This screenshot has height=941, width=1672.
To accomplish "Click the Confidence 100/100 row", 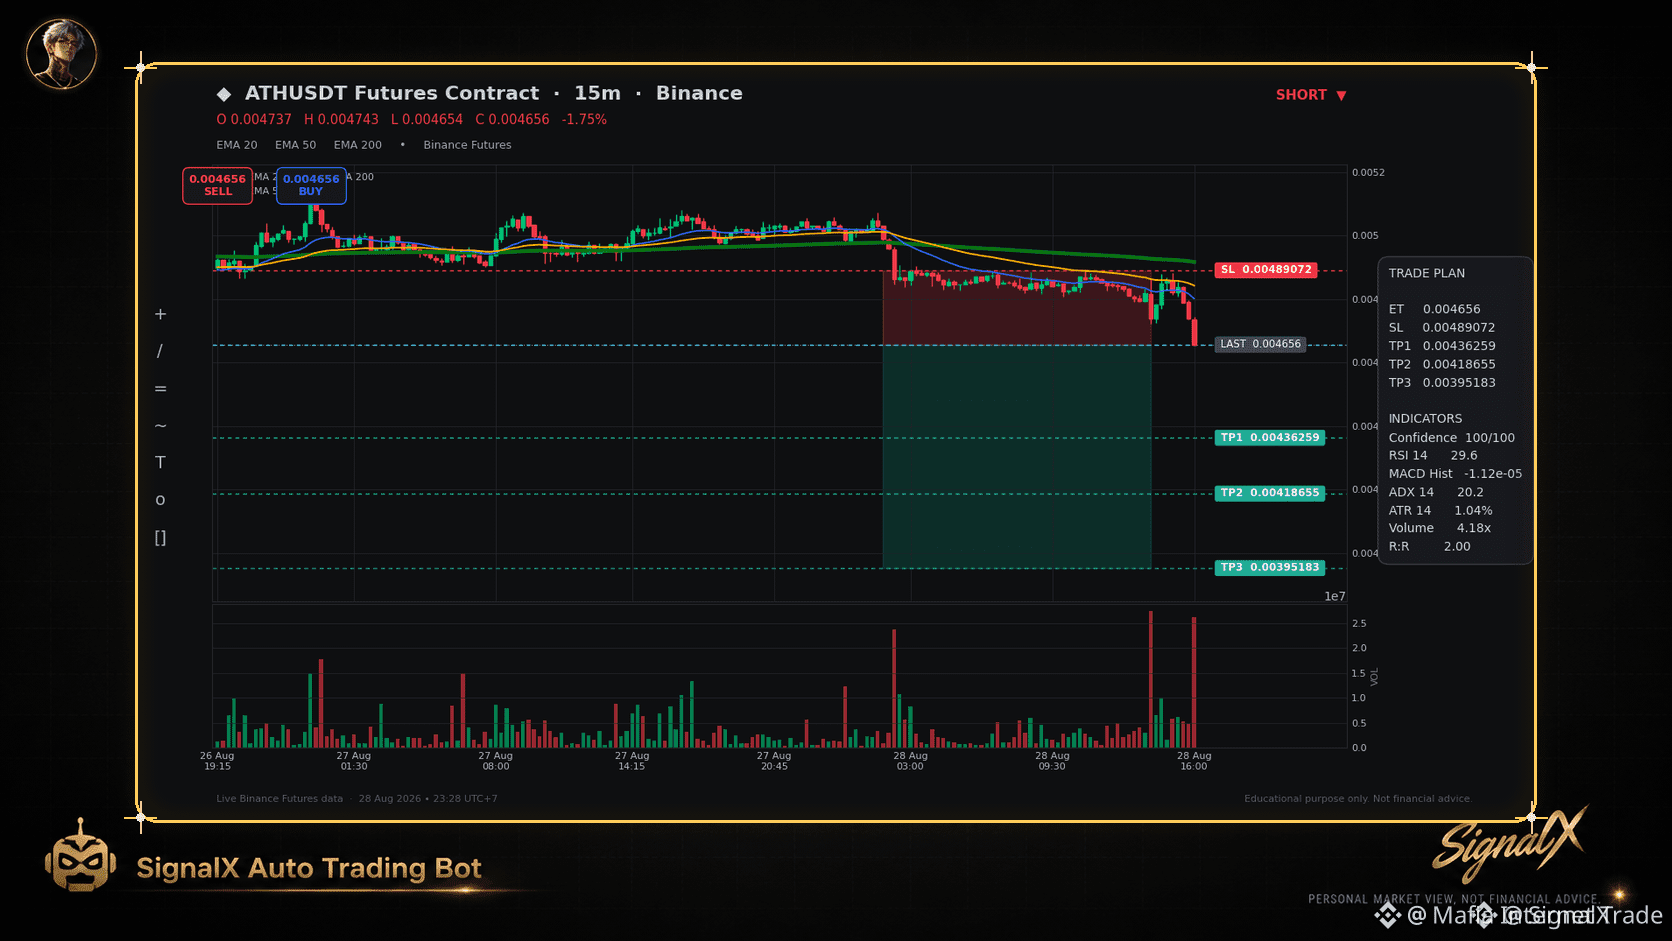I will pos(1452,438).
